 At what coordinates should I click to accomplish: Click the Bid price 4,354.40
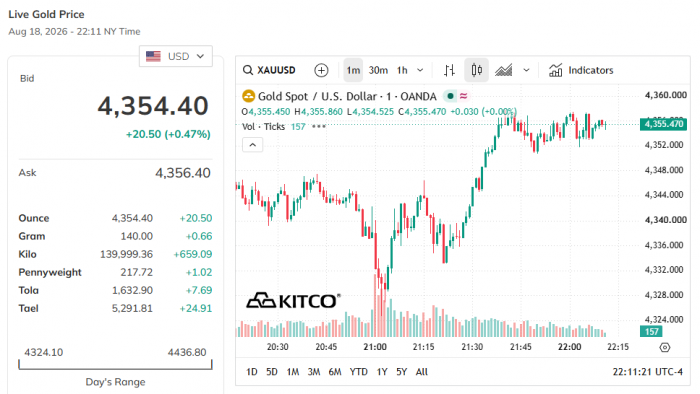[x=153, y=106]
